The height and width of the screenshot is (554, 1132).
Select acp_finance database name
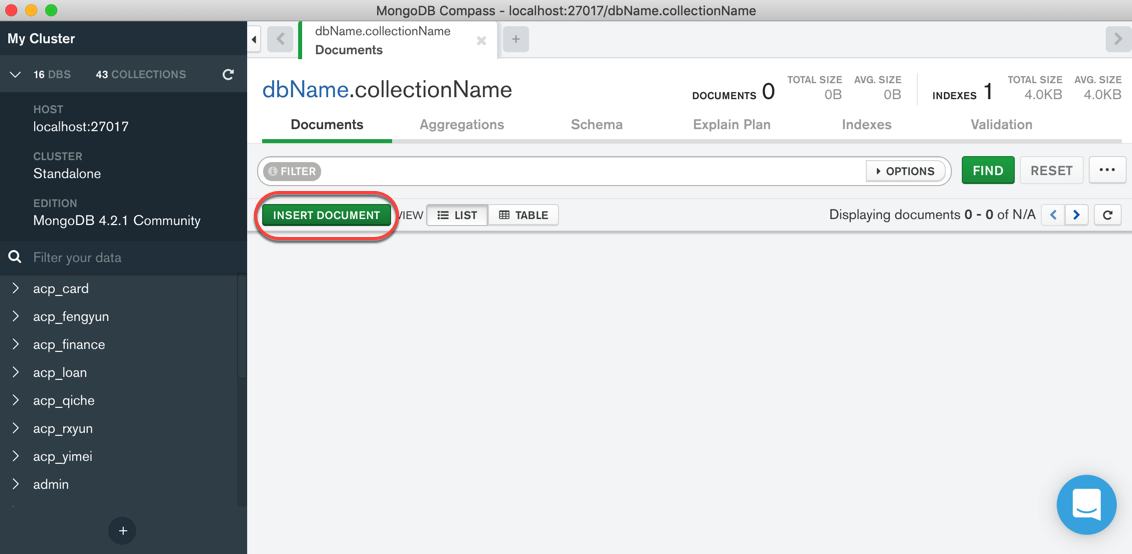[69, 345]
